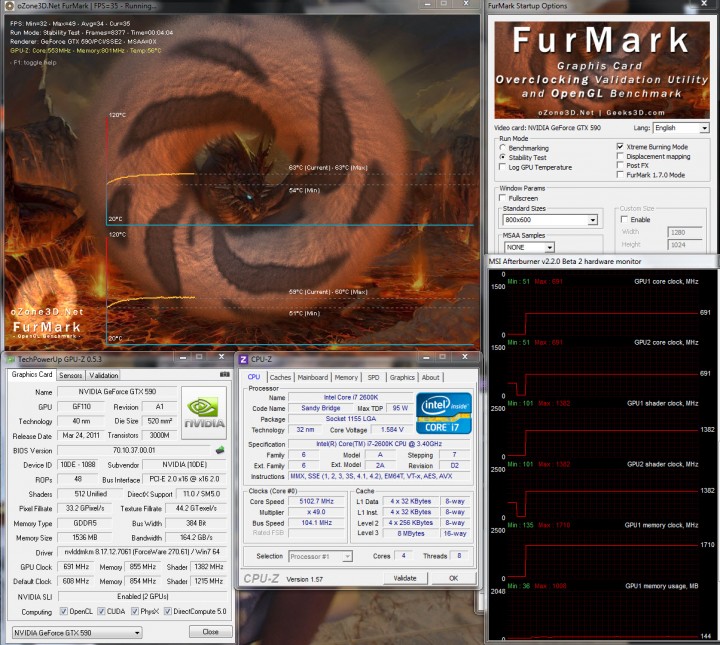Viewport: 720px width, 645px height.
Task: Toggle the DirectCompute 5.0 checkbox
Action: pyautogui.click(x=168, y=611)
